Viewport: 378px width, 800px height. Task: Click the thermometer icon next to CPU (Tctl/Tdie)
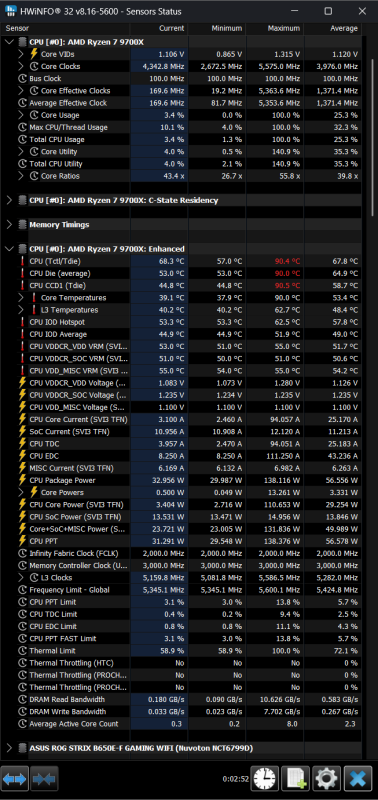click(x=22, y=261)
